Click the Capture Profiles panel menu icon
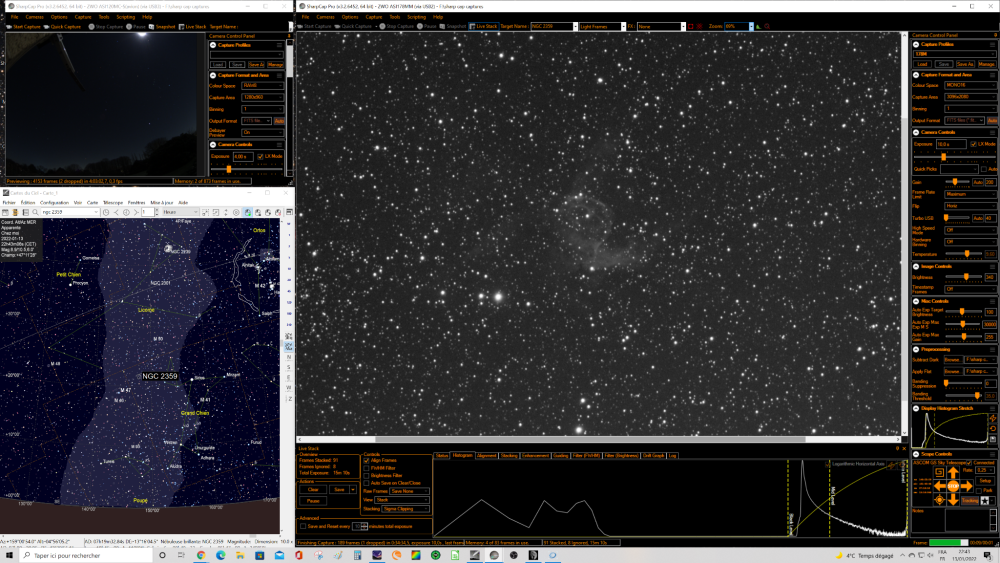1000x563 pixels. point(992,45)
